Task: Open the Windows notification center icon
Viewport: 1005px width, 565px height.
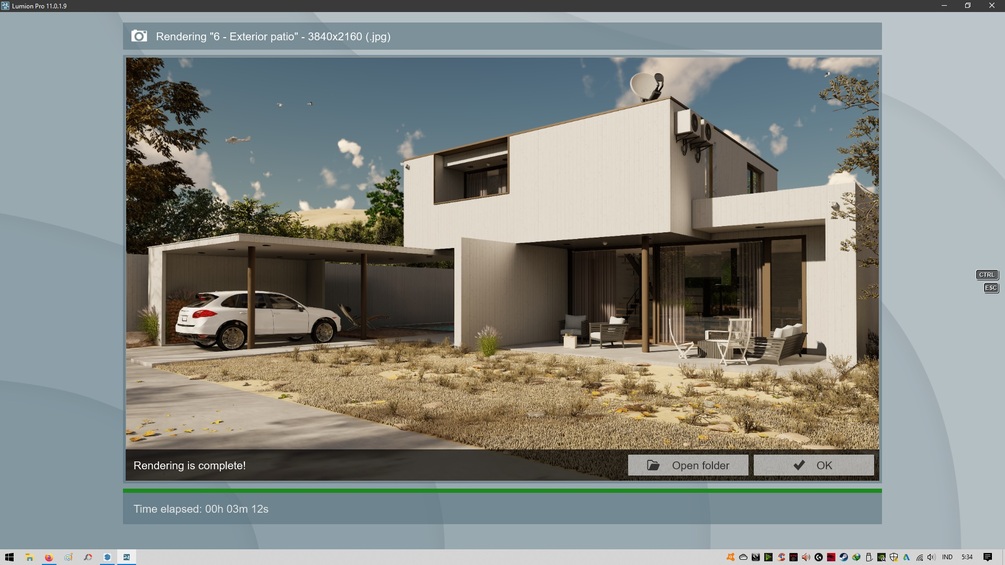Action: point(988,557)
